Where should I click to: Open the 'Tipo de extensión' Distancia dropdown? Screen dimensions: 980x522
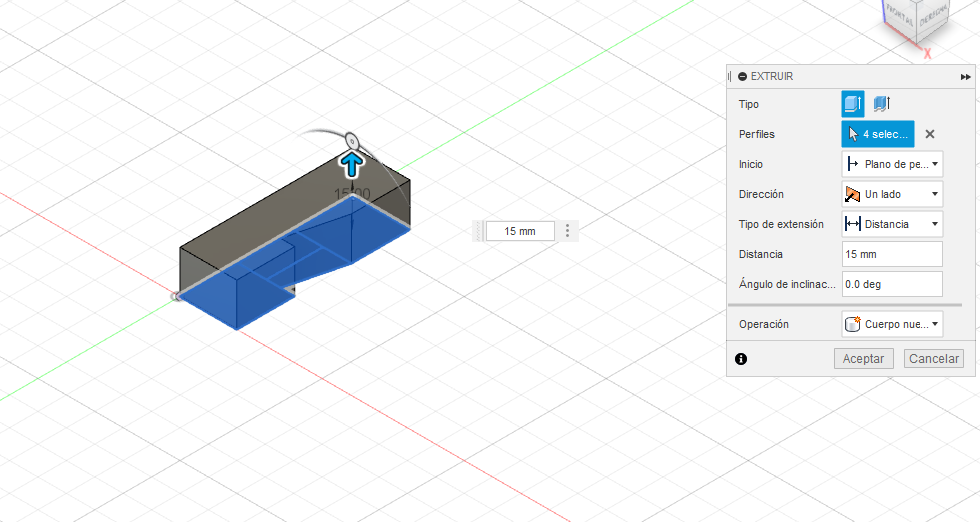click(x=892, y=224)
